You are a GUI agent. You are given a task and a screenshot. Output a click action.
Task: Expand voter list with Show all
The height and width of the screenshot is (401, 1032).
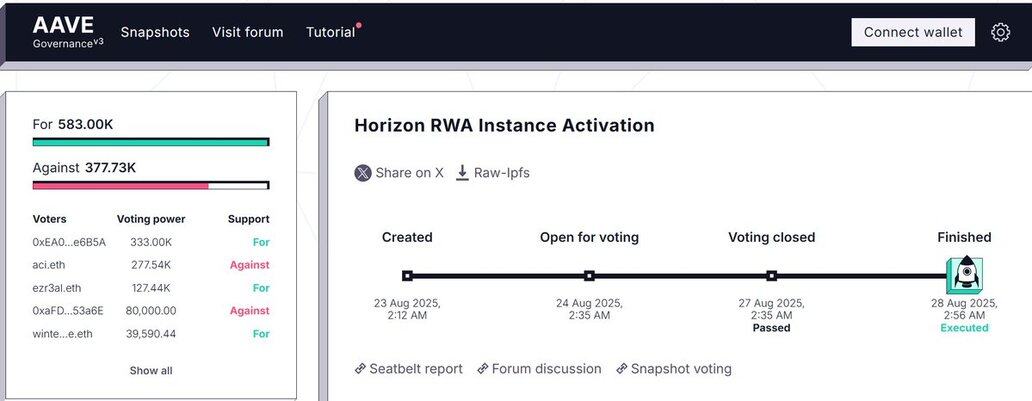(x=151, y=371)
